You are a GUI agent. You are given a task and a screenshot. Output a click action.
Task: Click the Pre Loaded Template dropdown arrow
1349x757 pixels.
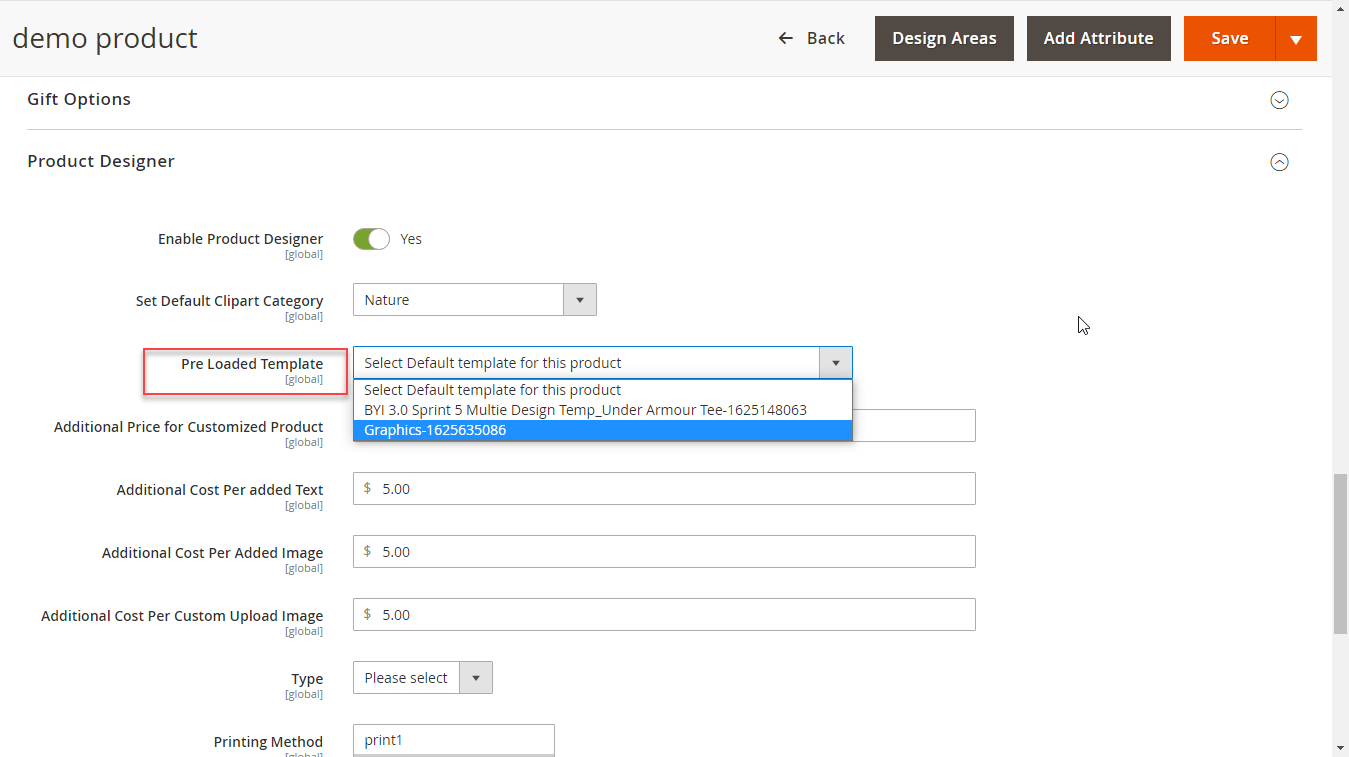(835, 363)
